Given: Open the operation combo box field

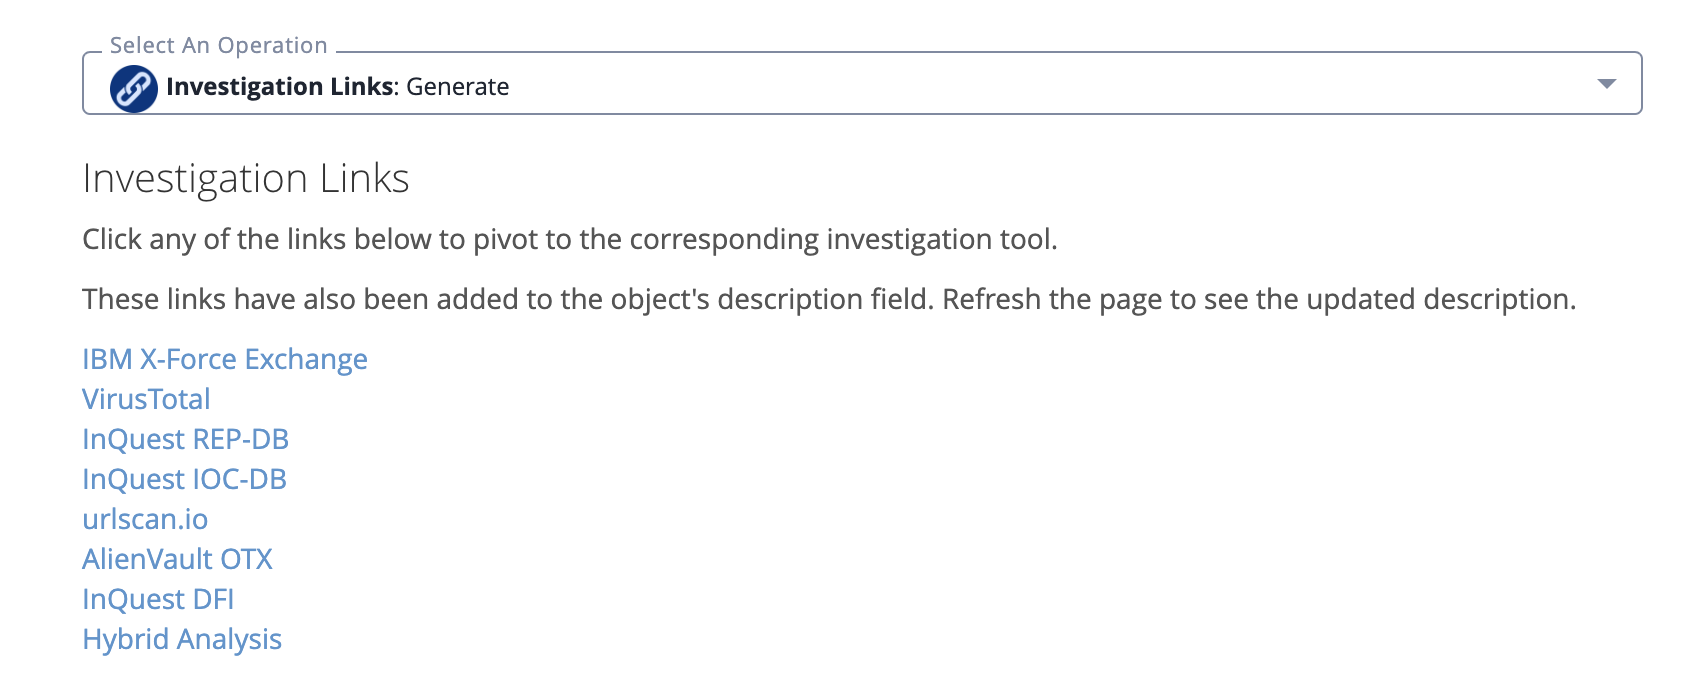Looking at the screenshot, I should [x=861, y=84].
